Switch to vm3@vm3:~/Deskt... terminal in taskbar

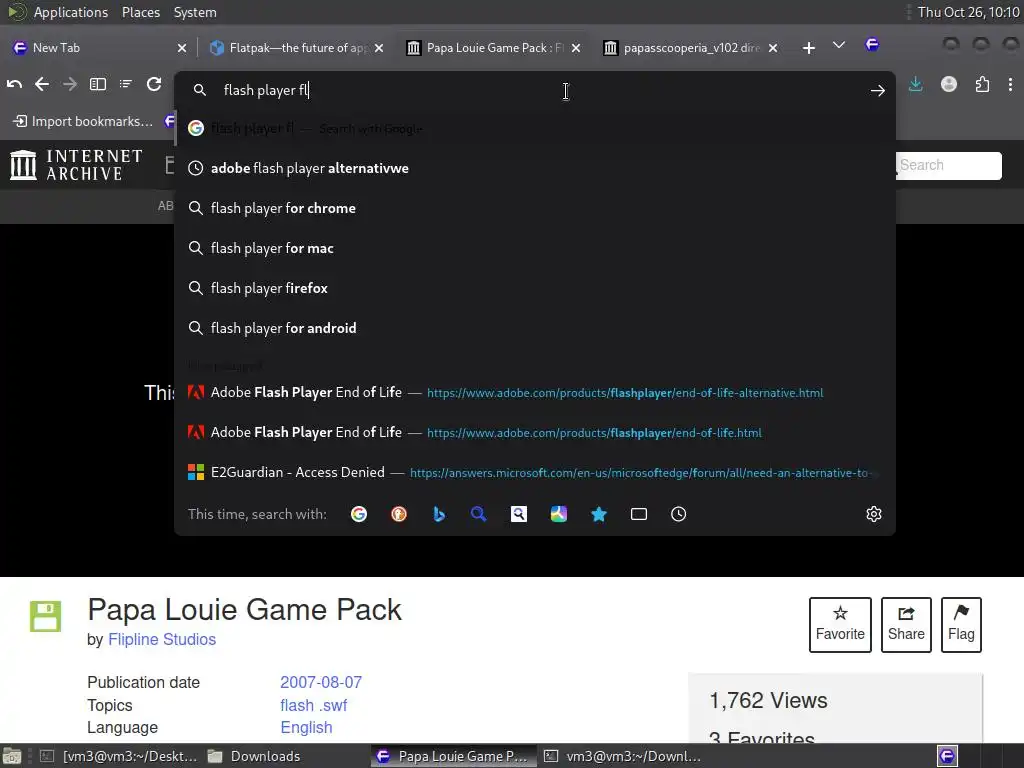tap(118, 756)
